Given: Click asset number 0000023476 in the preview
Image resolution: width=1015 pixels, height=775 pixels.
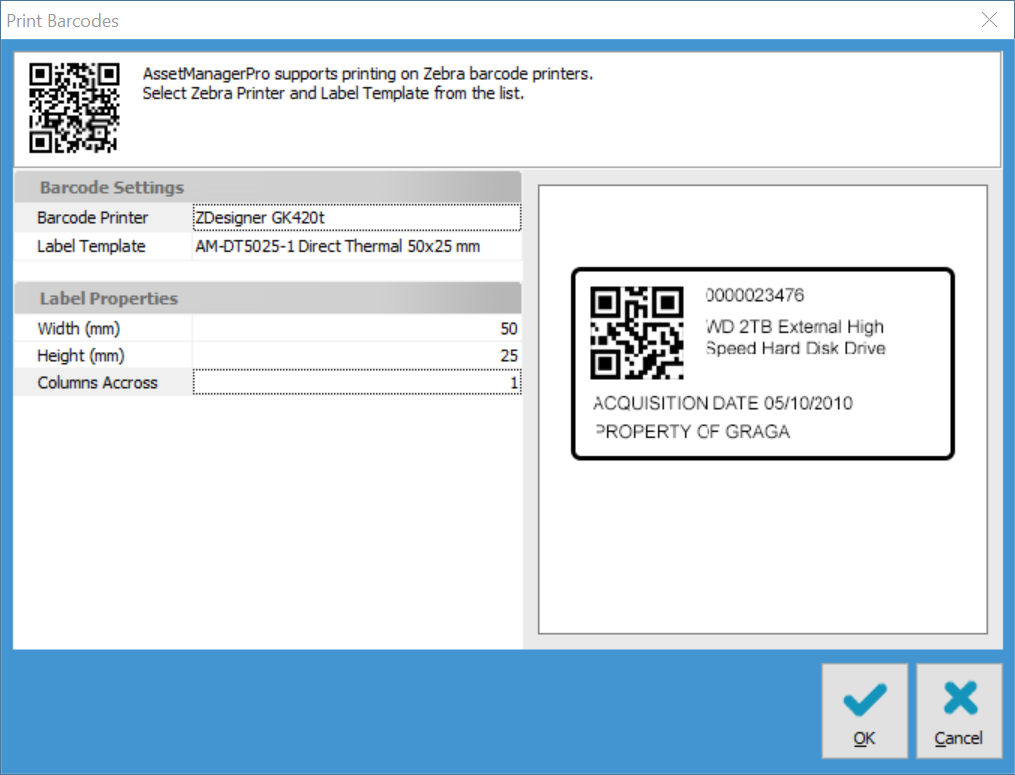Looking at the screenshot, I should pyautogui.click(x=755, y=295).
